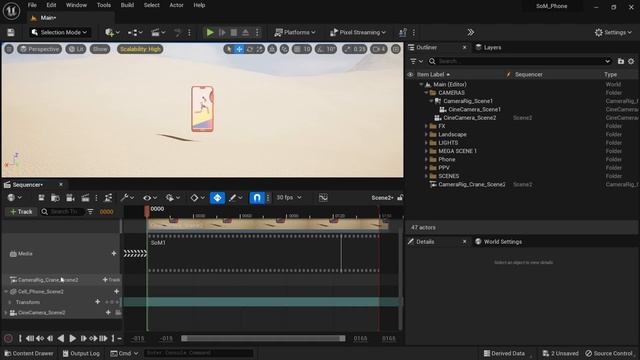
Task: Open the Tools menu
Action: coord(104,5)
